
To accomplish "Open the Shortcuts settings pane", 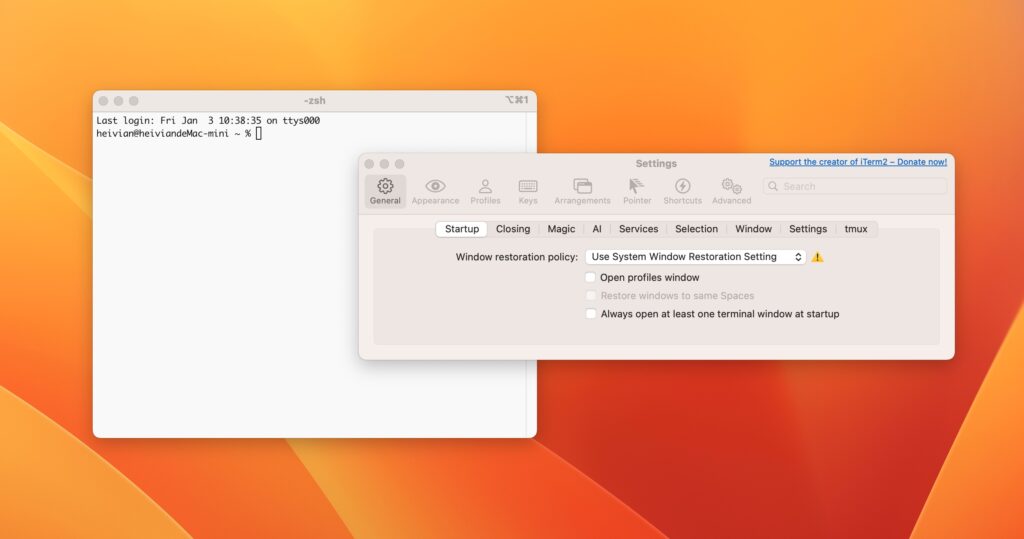I will [682, 191].
